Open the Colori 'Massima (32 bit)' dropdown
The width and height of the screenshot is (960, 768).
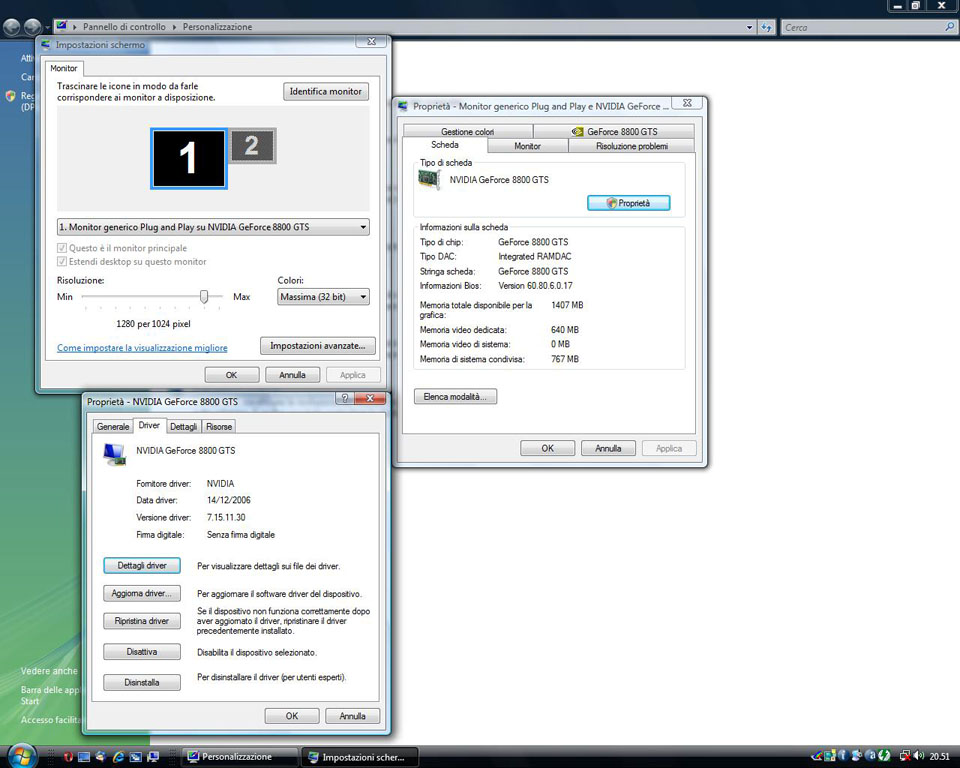323,297
